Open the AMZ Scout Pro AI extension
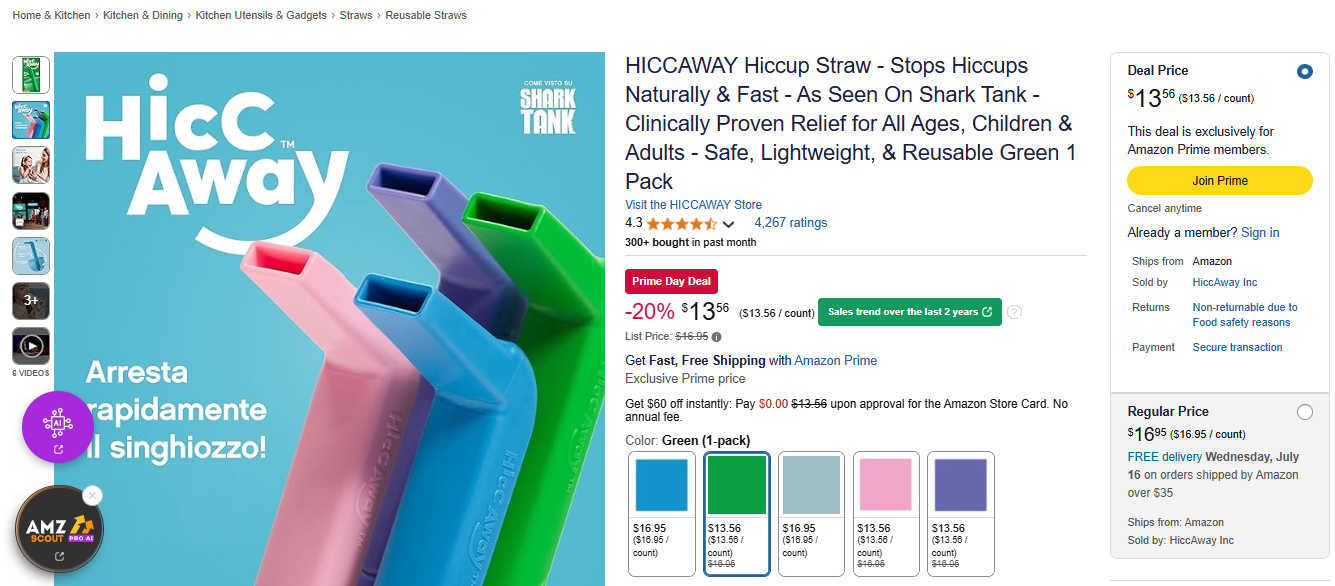 [x=57, y=528]
